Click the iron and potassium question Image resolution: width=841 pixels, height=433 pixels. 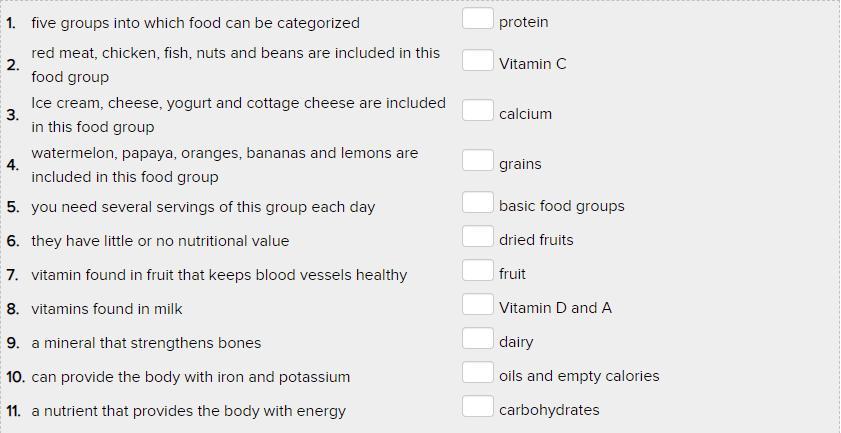[191, 377]
